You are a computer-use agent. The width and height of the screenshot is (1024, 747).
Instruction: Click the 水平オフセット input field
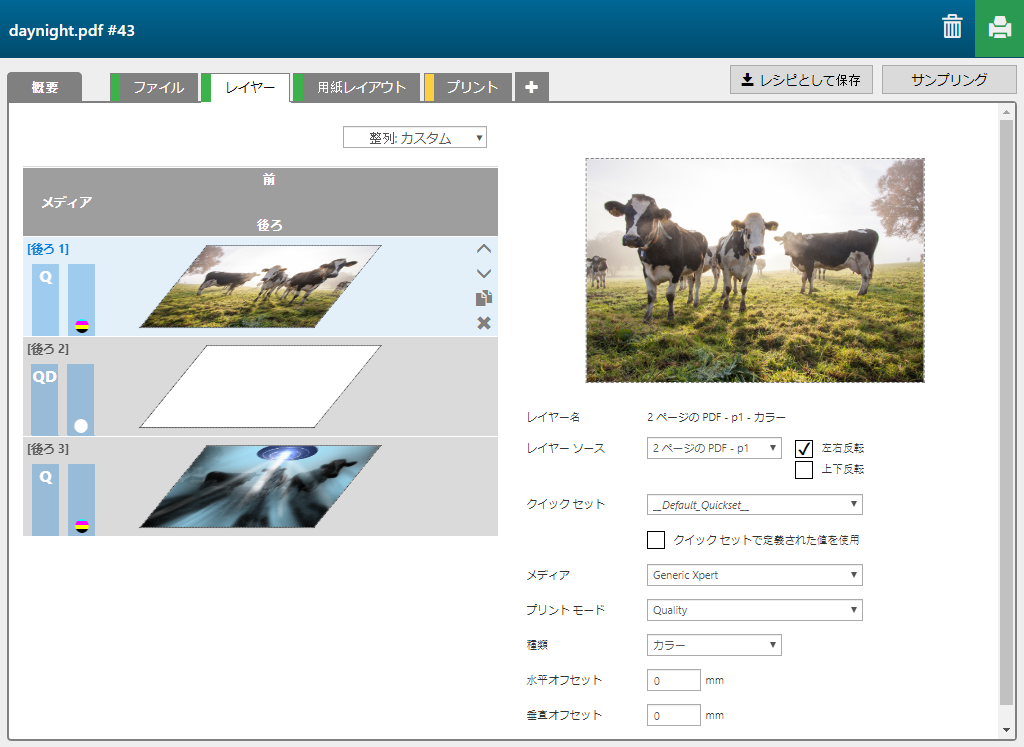tap(673, 680)
